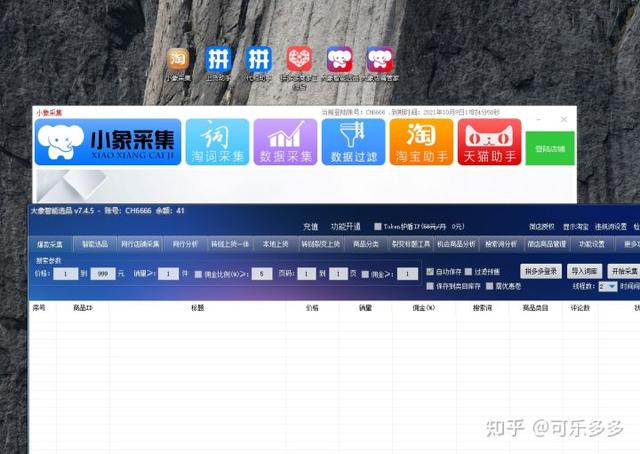Image resolution: width=640 pixels, height=454 pixels.
Task: Enable the 过滤预售 checkbox
Action: 469,272
